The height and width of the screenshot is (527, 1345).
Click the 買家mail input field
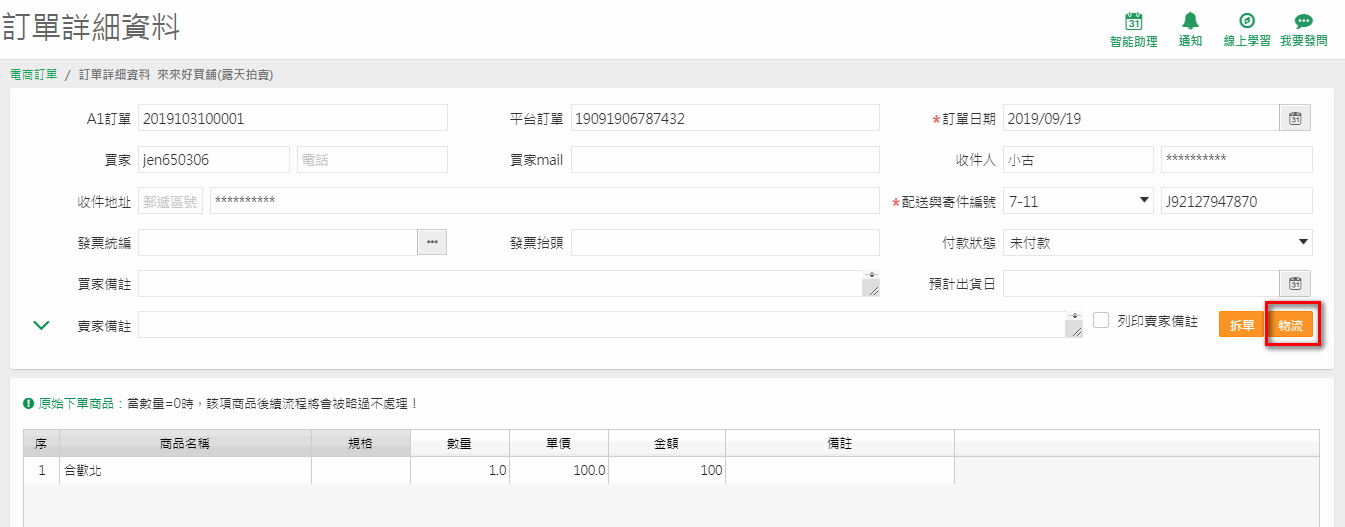coord(725,160)
